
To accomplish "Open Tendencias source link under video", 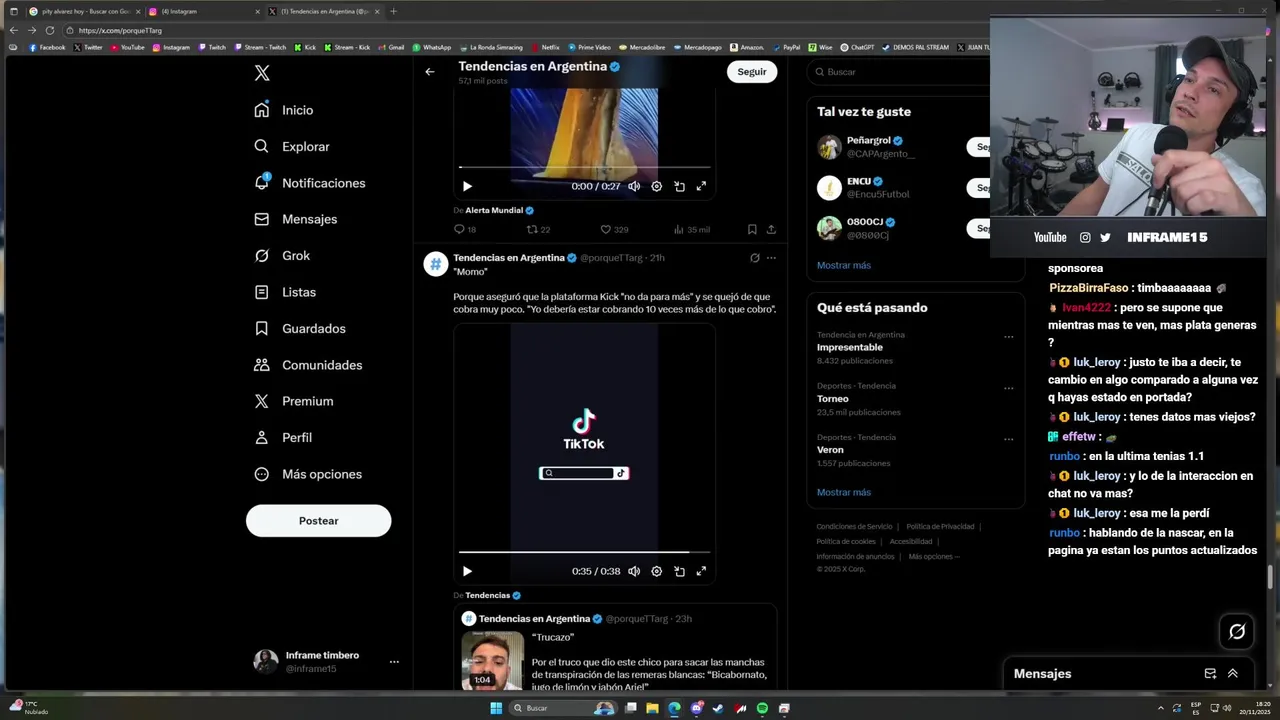I will (x=493, y=595).
